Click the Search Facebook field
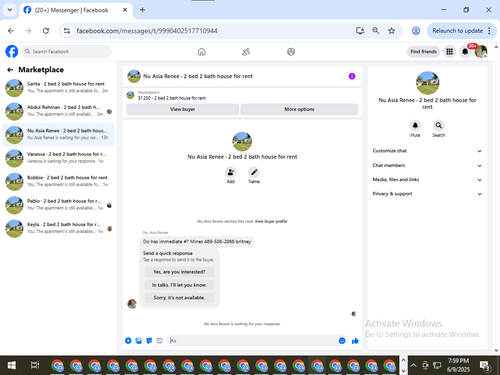This screenshot has height=375, width=500. click(67, 52)
